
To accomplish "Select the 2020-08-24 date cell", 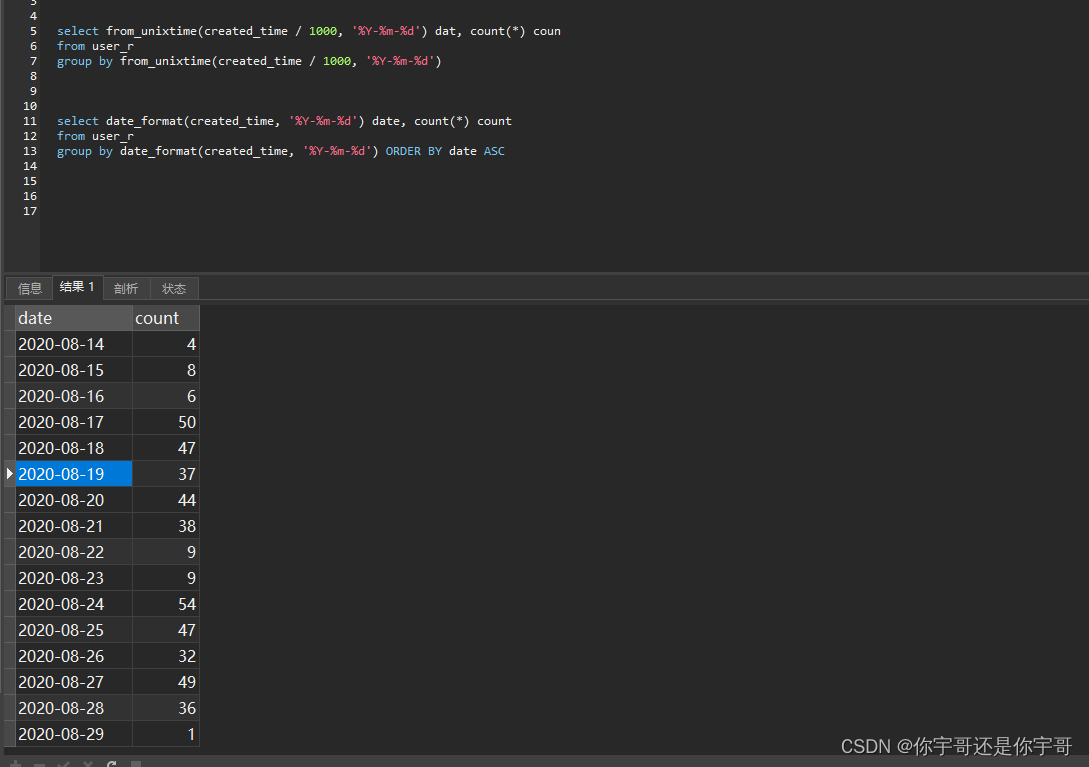I will 74,604.
